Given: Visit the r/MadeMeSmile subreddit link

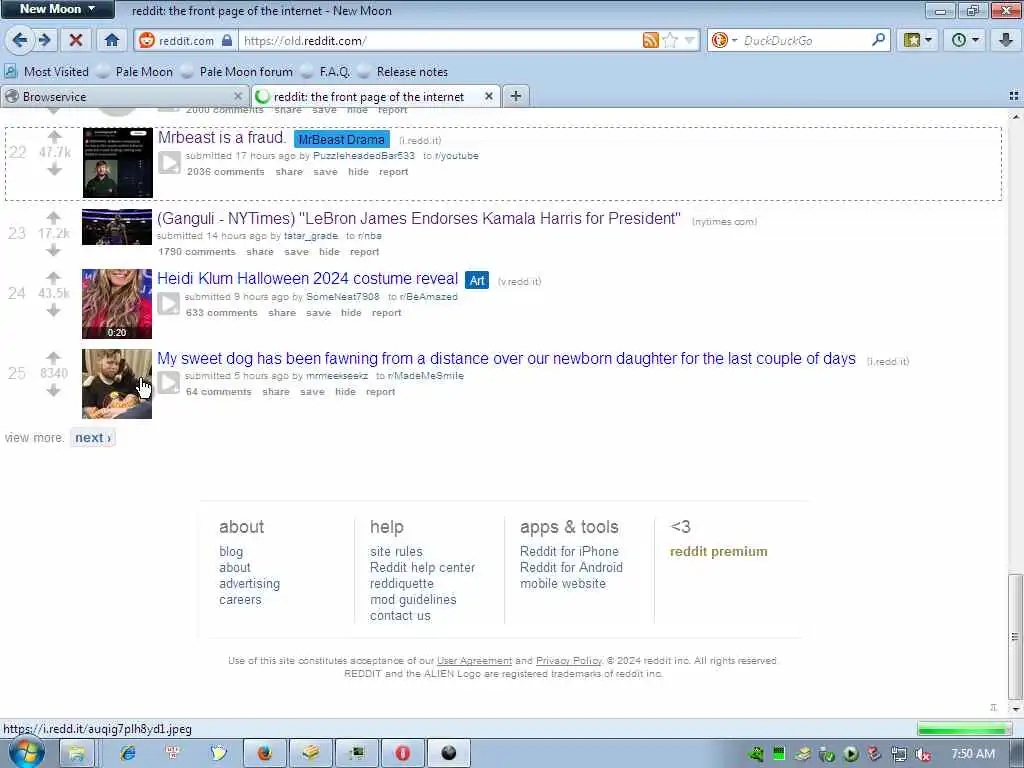Looking at the screenshot, I should coord(425,376).
